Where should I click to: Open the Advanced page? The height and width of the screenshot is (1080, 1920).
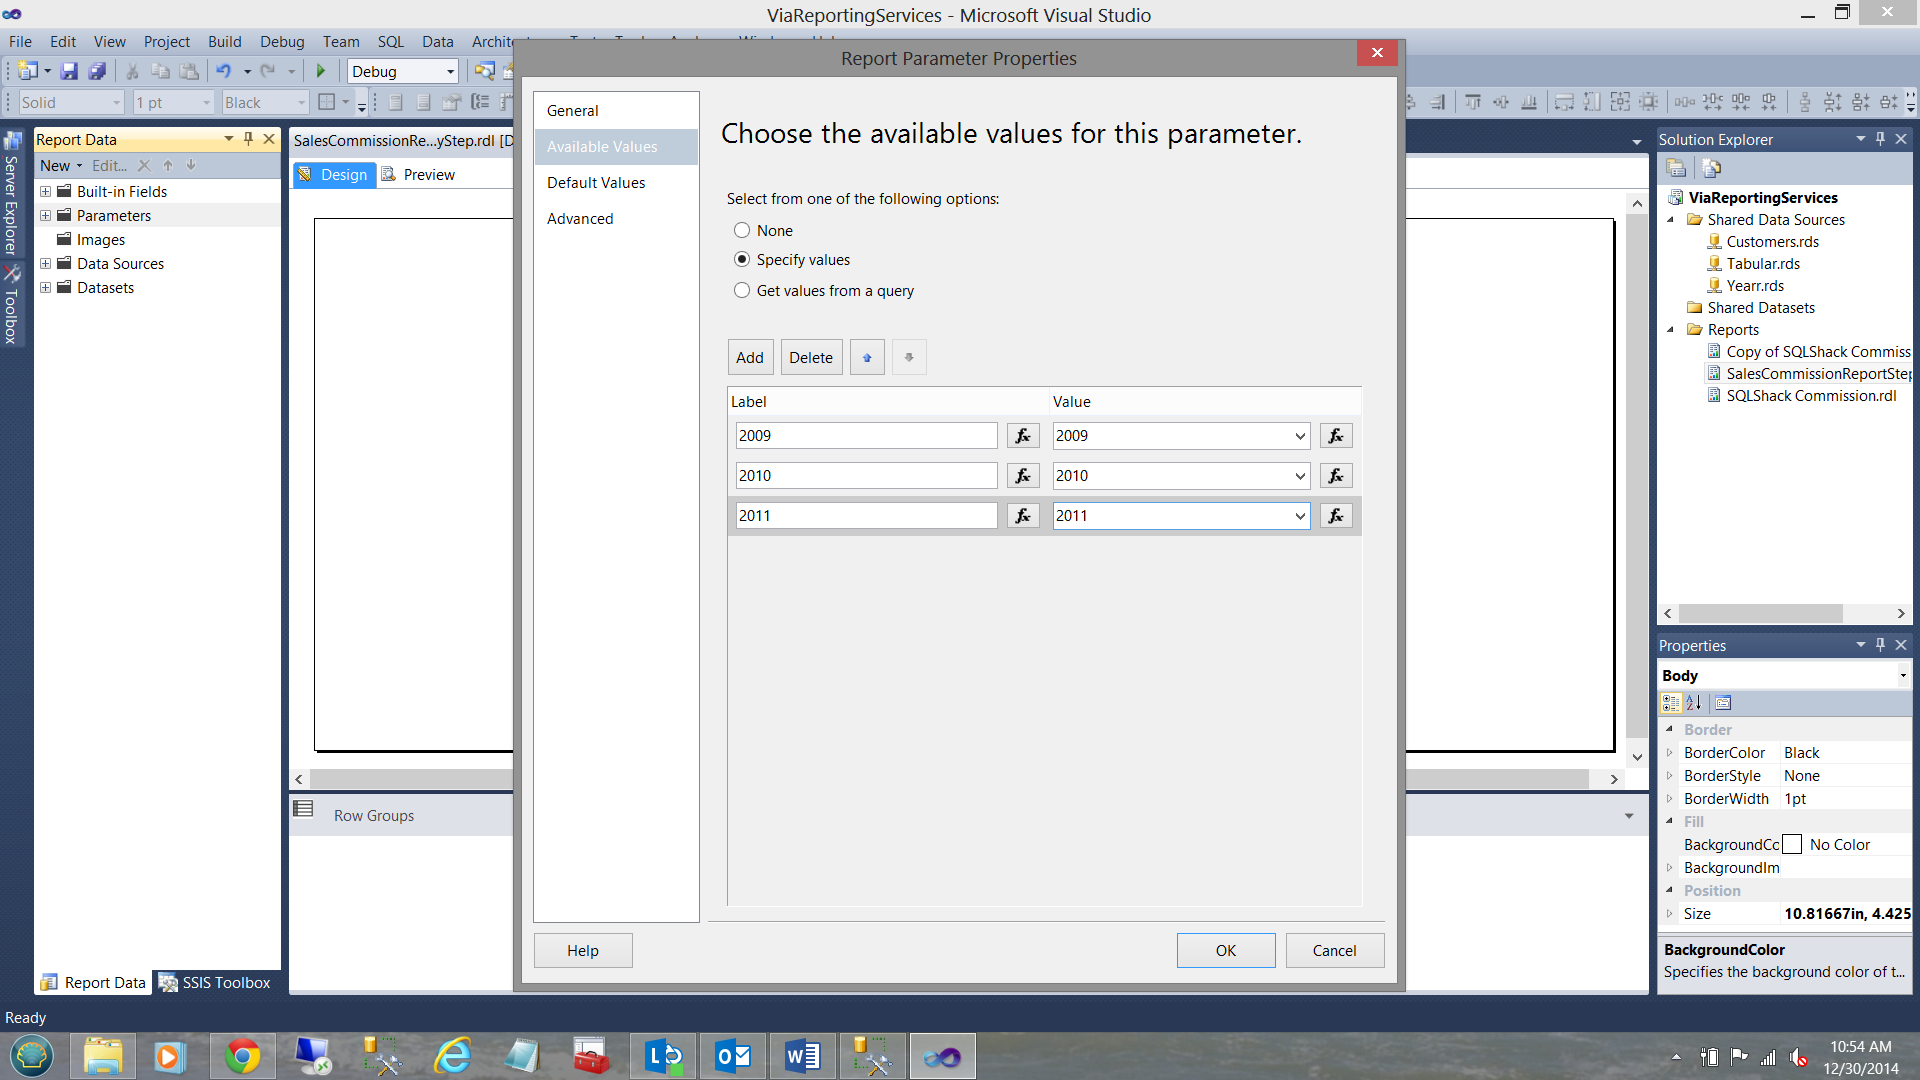coord(580,219)
